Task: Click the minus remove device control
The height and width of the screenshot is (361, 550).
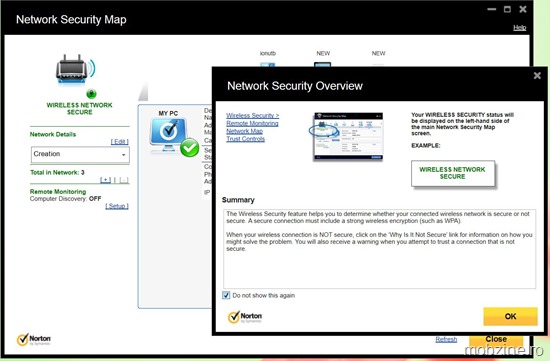Action: 123,180
